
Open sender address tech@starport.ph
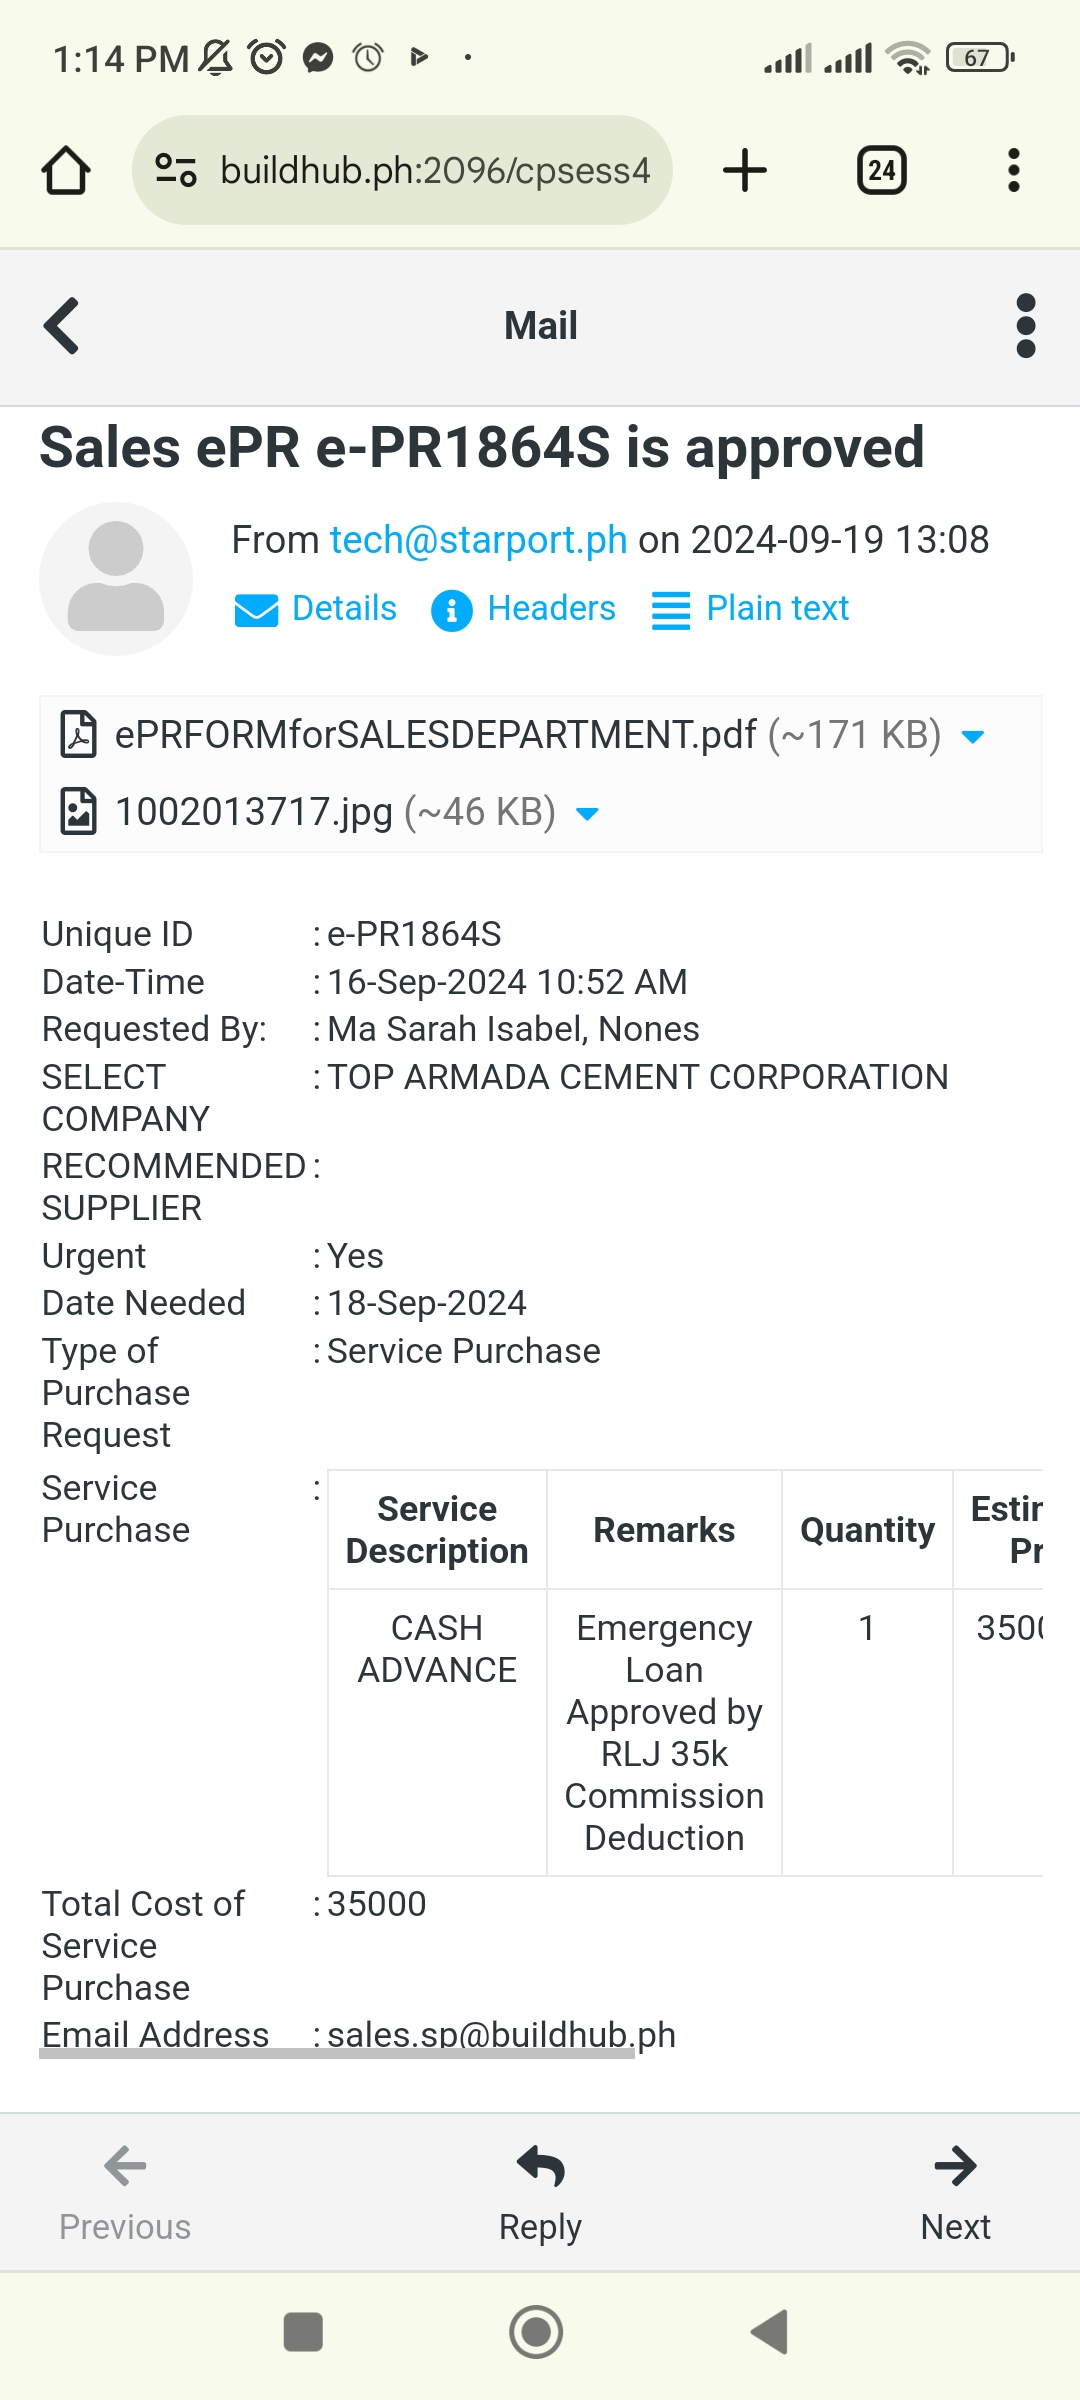pyautogui.click(x=478, y=540)
